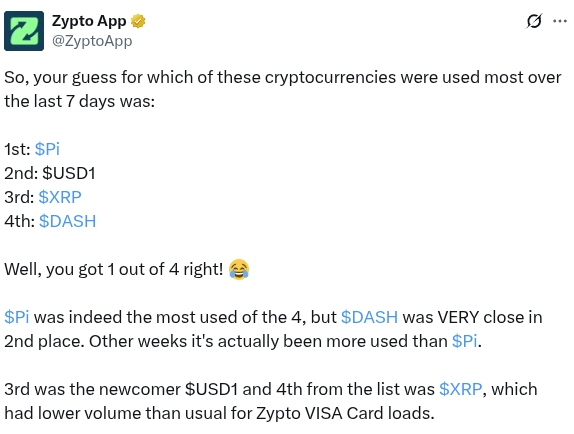Click the "1 out of 4 right!" line
This screenshot has height=434, width=574.
click(127, 269)
